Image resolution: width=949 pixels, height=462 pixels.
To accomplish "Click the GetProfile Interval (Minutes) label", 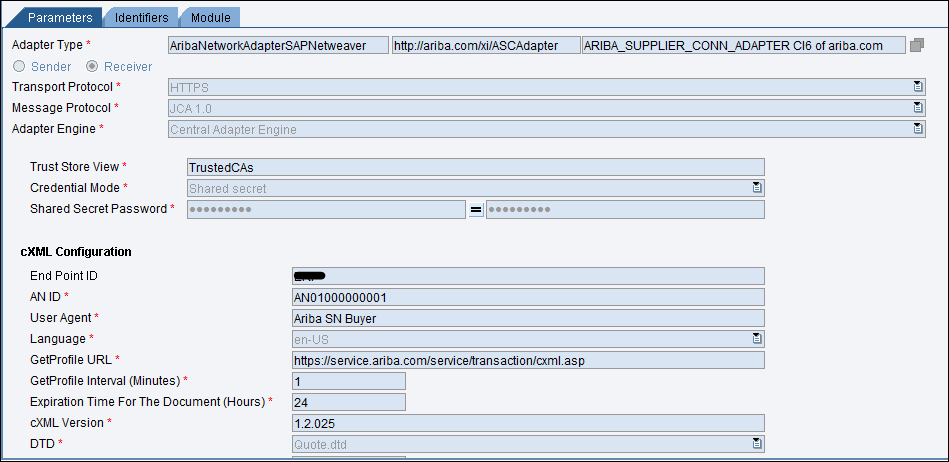I will [105, 381].
